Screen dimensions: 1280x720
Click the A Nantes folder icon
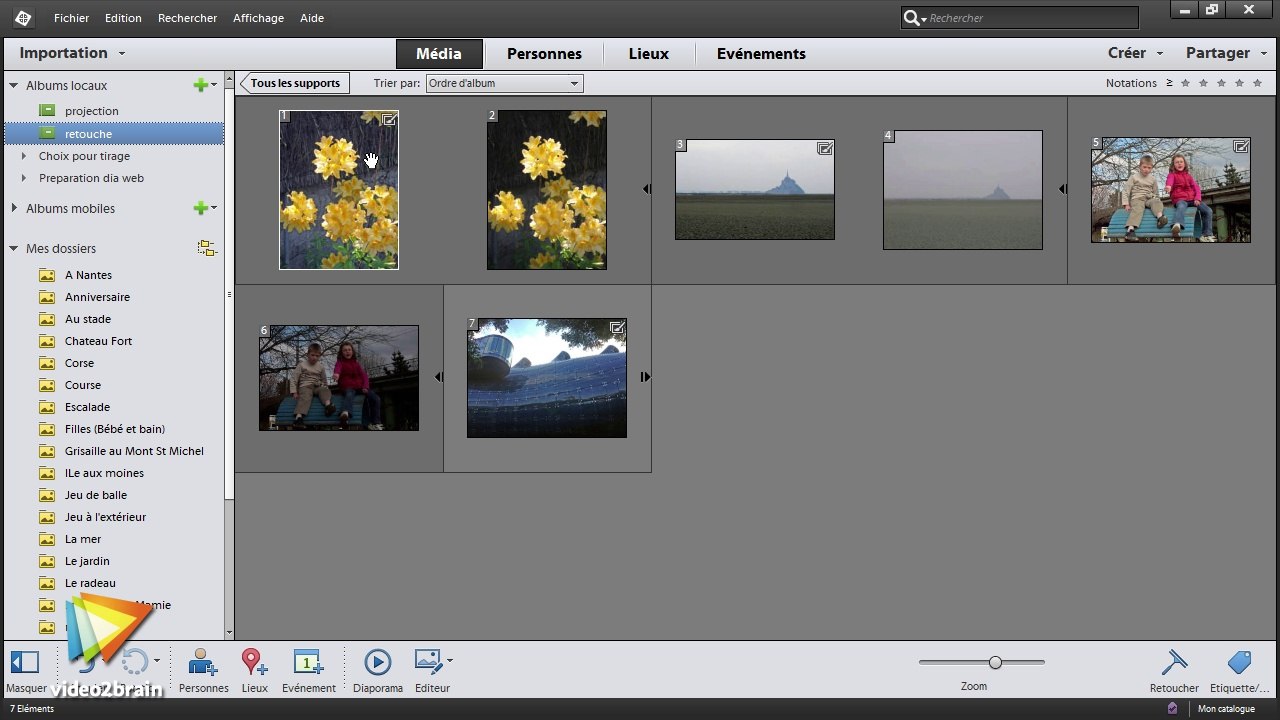pyautogui.click(x=46, y=275)
